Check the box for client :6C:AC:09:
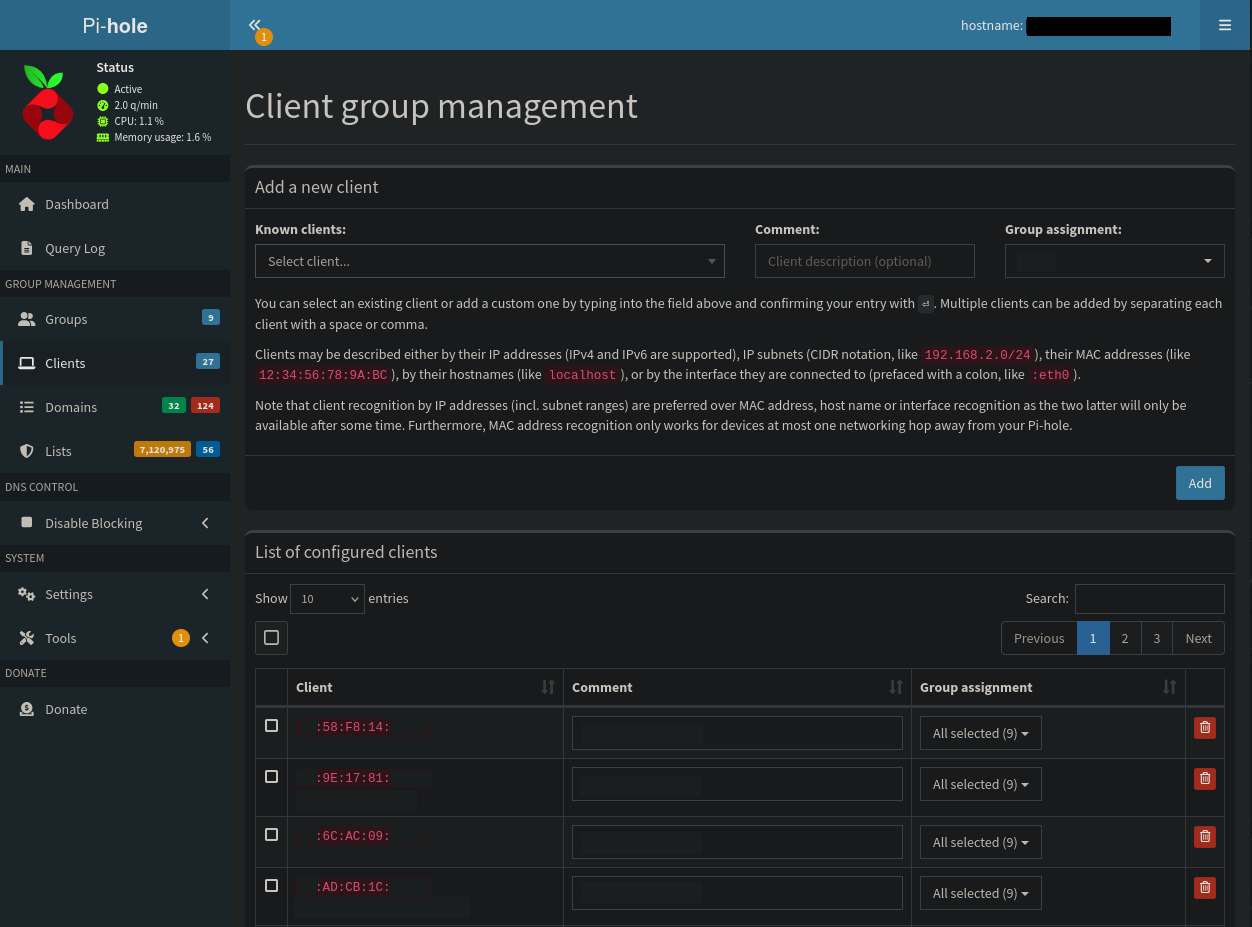Viewport: 1252px width, 927px height. tap(271, 834)
